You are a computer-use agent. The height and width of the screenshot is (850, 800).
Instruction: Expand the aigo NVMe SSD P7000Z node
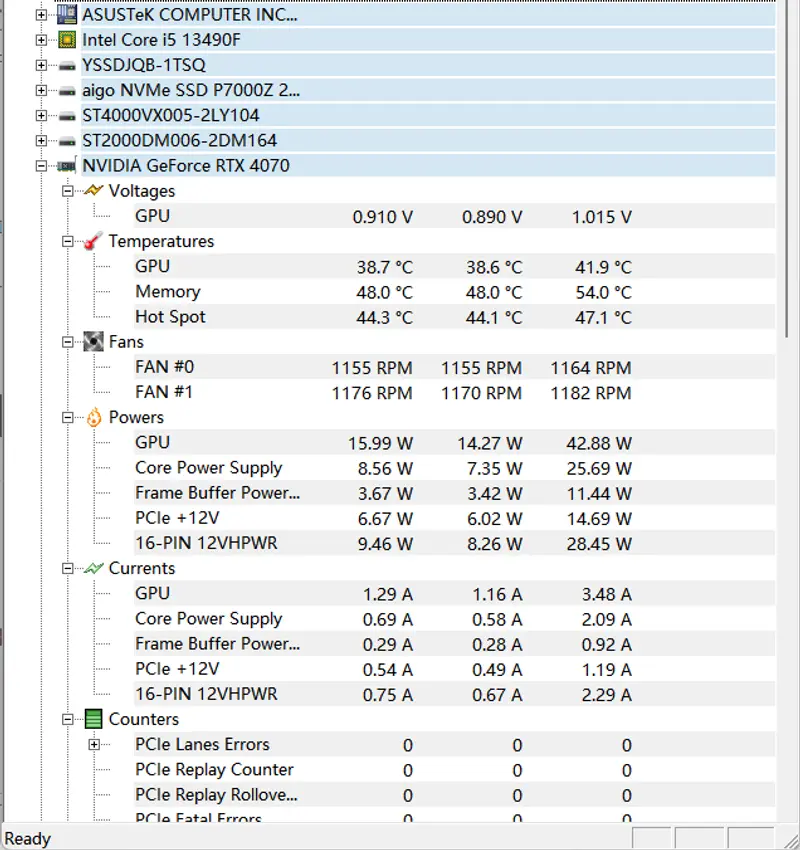(x=41, y=90)
